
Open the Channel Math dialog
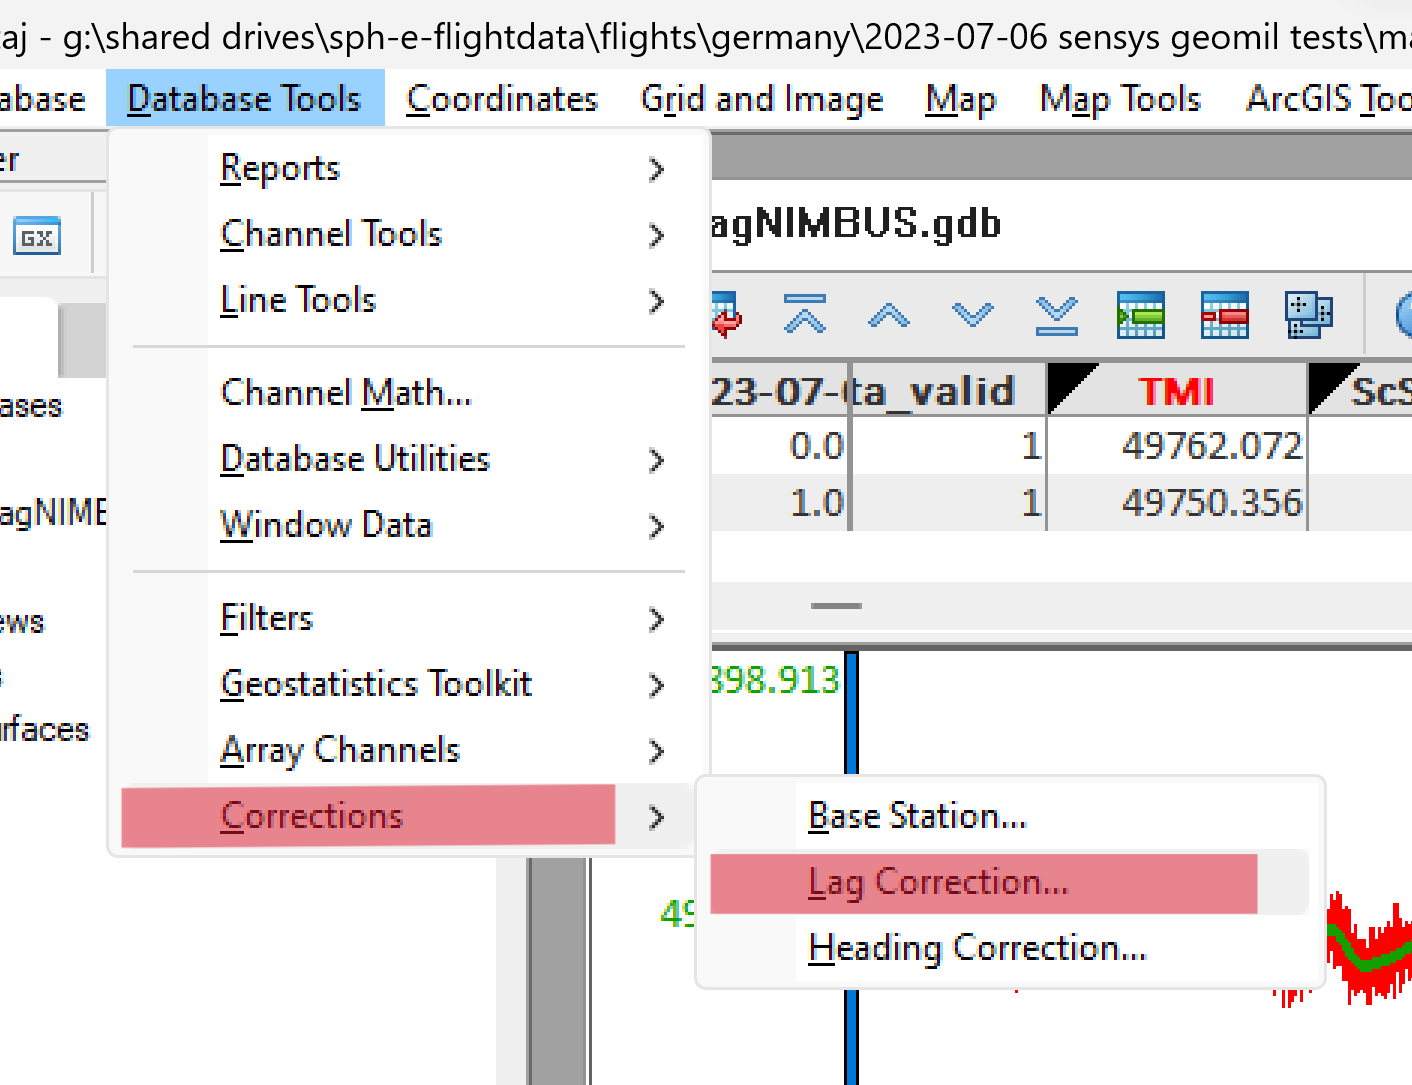coord(345,392)
